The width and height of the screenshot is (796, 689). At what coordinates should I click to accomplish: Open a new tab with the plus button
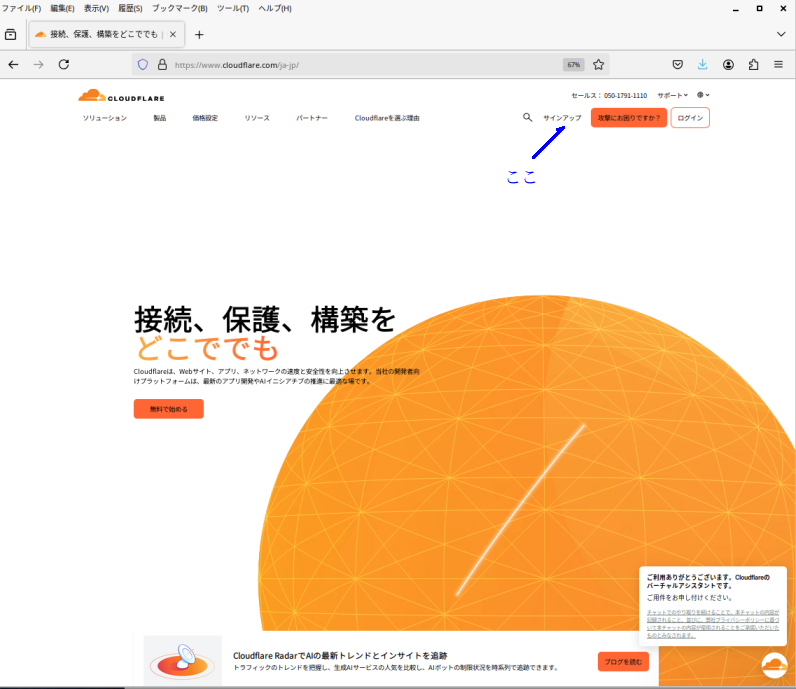(x=199, y=35)
